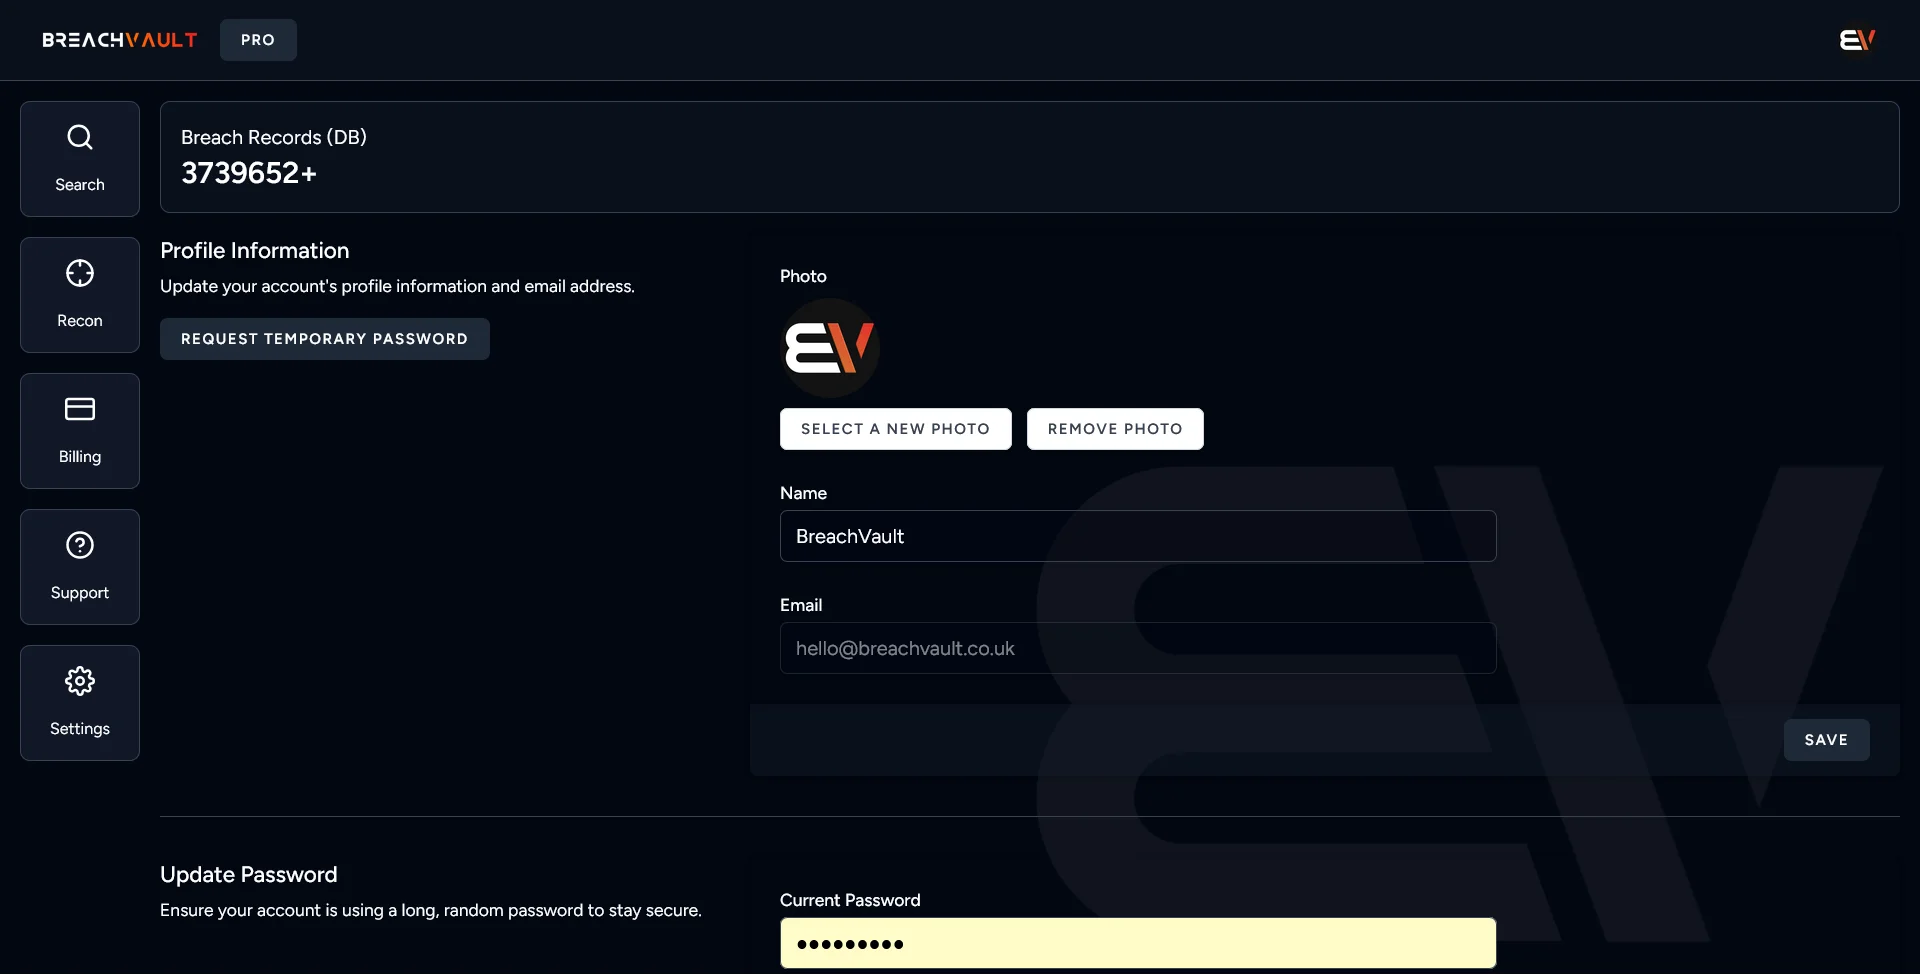Click the Current Password input
Screen dimensions: 1920x975
1137,943
